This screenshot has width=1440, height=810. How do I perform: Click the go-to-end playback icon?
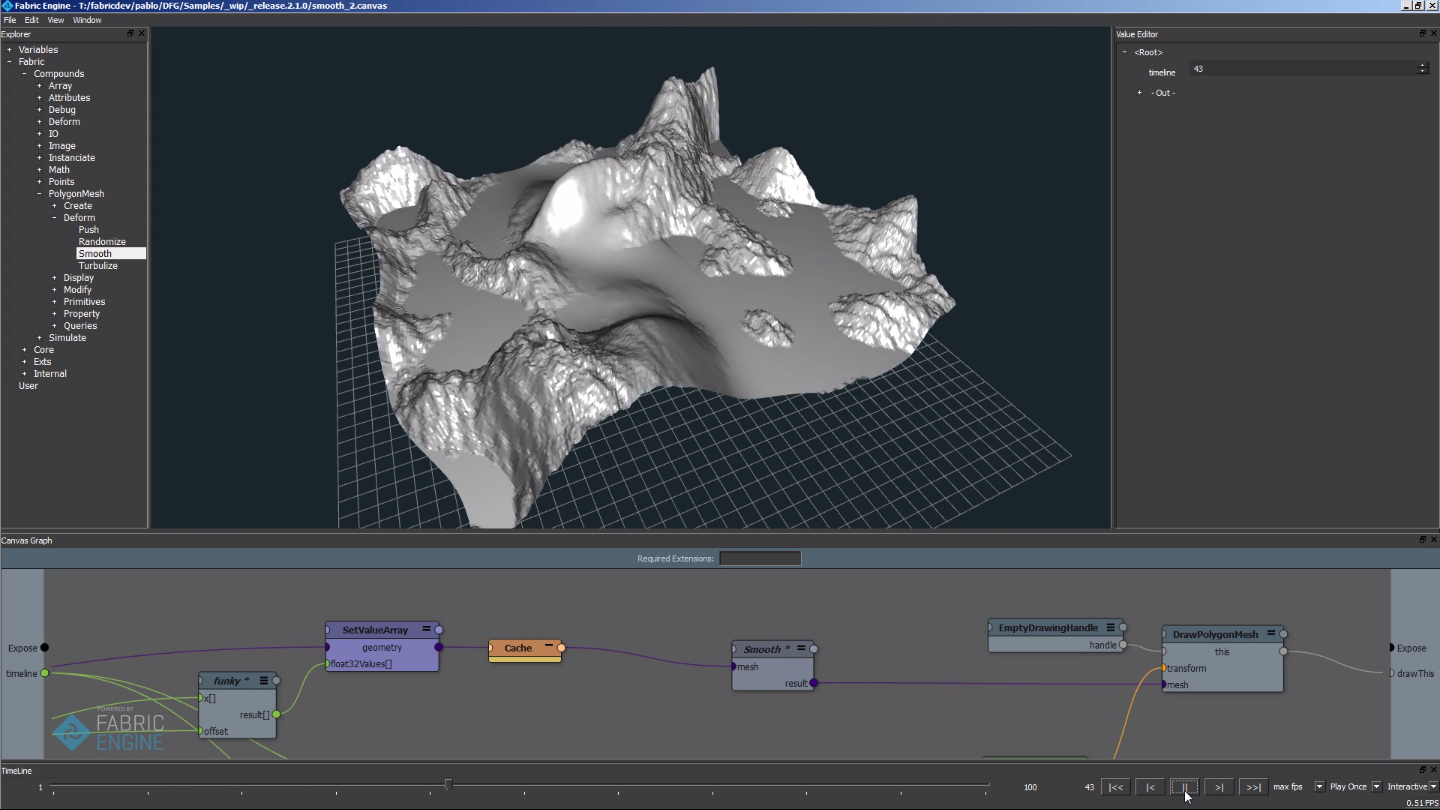[x=1253, y=787]
